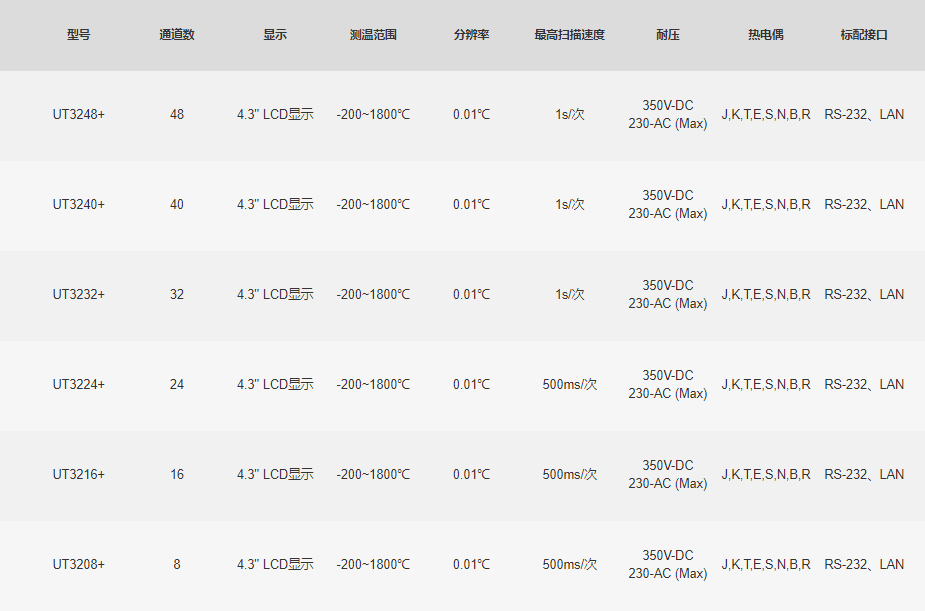The height and width of the screenshot is (611, 925).
Task: Select the UT3232+ model name
Action: coord(78,295)
